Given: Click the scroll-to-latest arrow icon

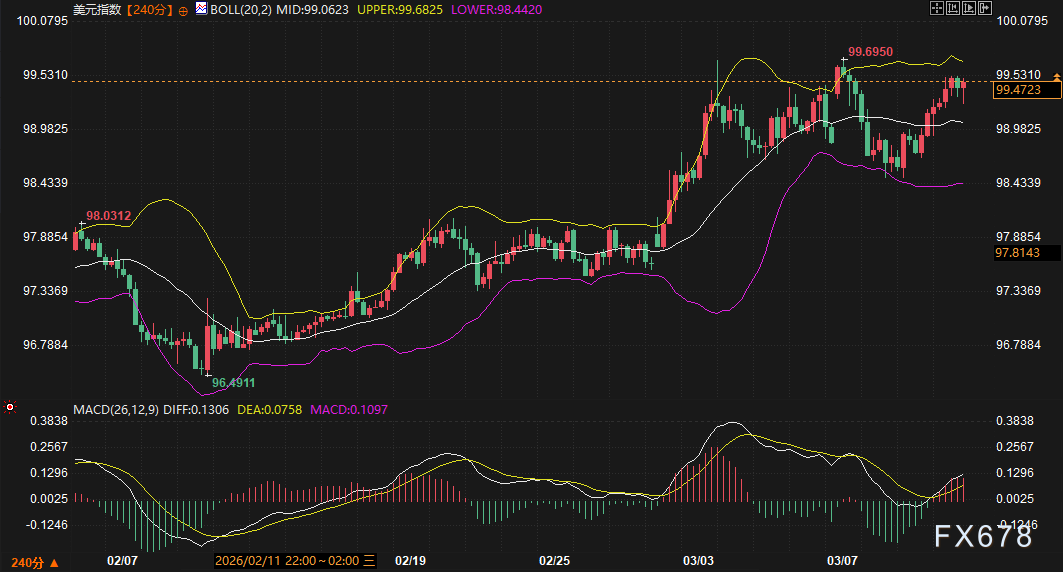Looking at the screenshot, I should 985,9.
